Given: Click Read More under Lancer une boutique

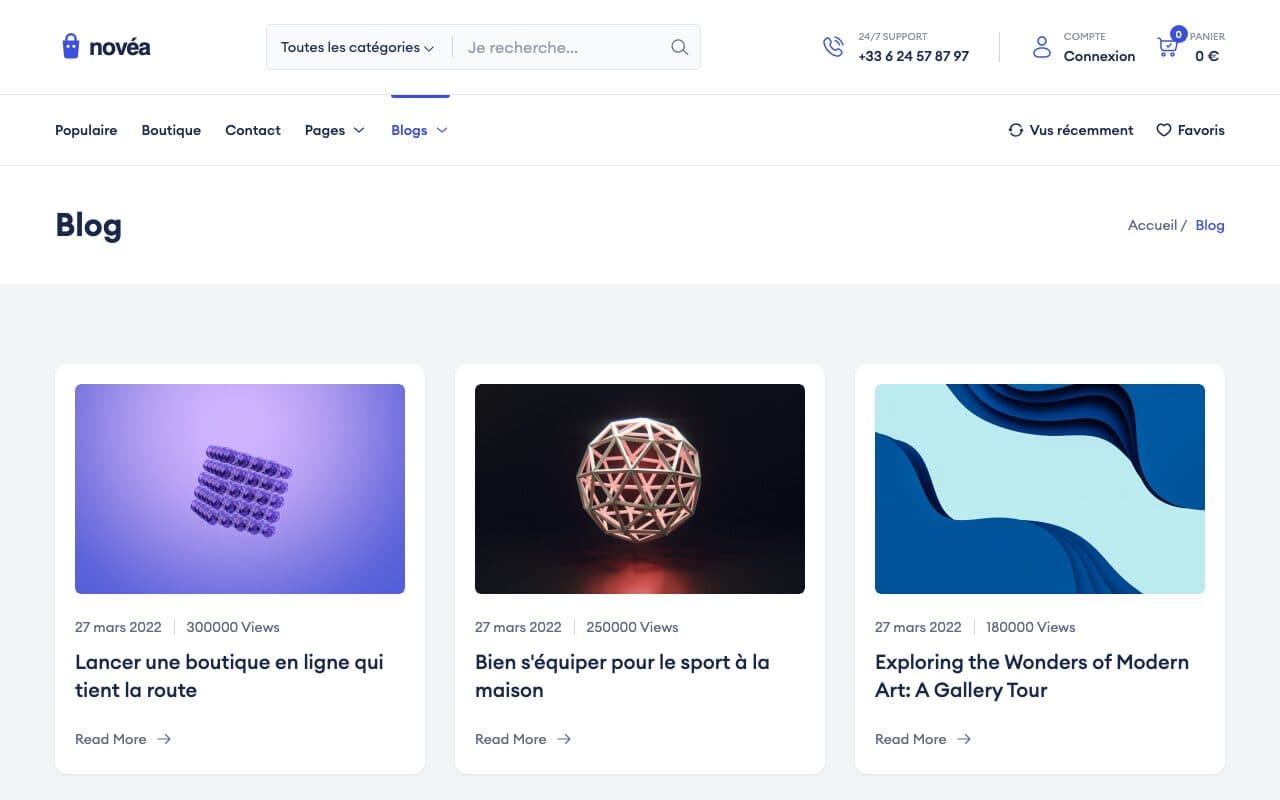Looking at the screenshot, I should click(x=111, y=739).
